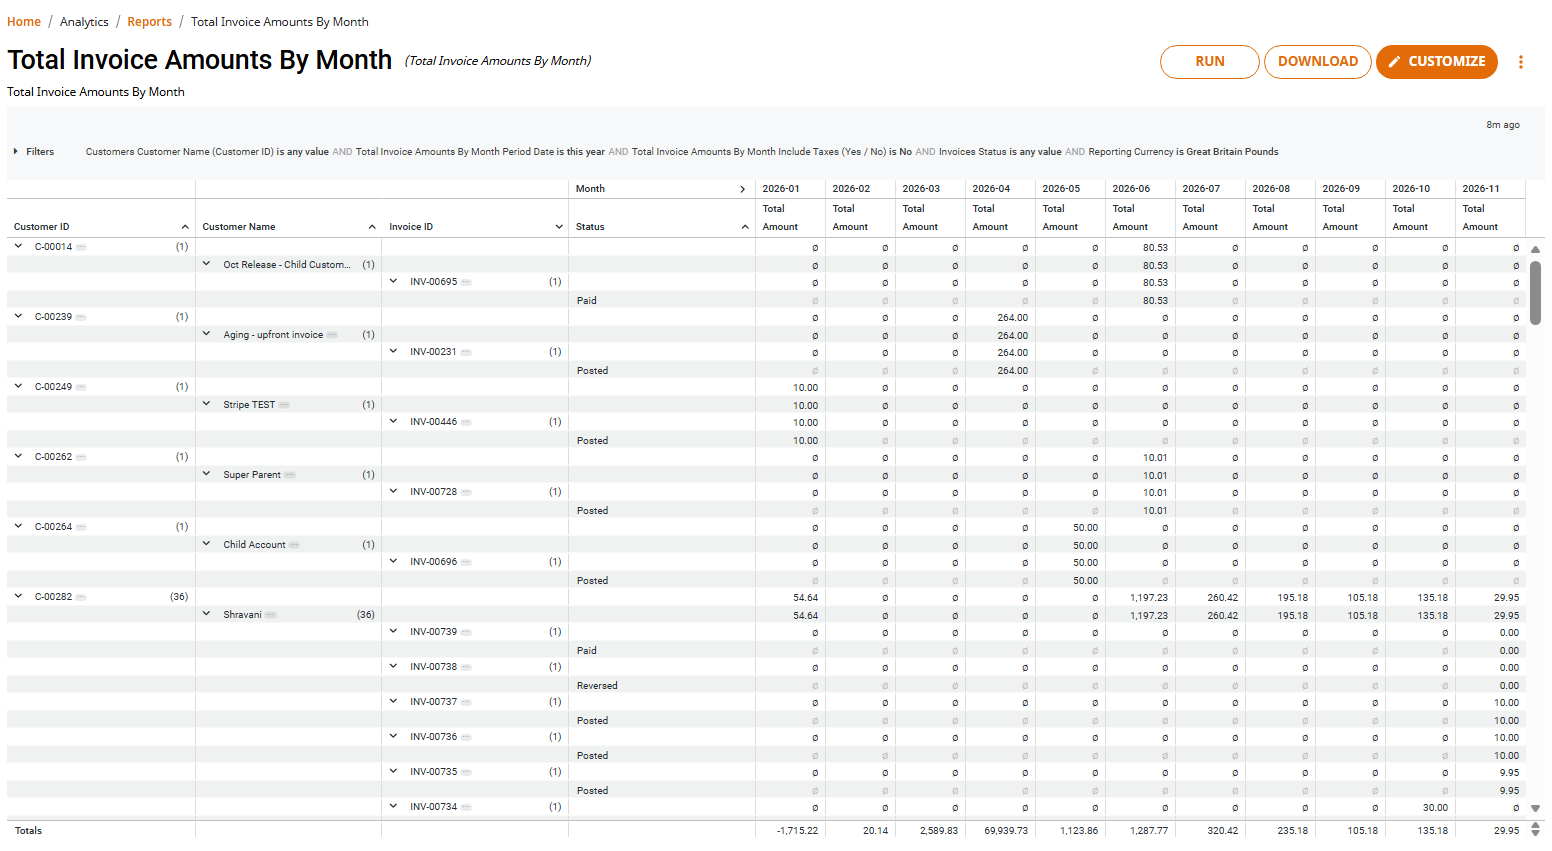
Task: Collapse the INV-00695 invoice row
Action: [393, 281]
